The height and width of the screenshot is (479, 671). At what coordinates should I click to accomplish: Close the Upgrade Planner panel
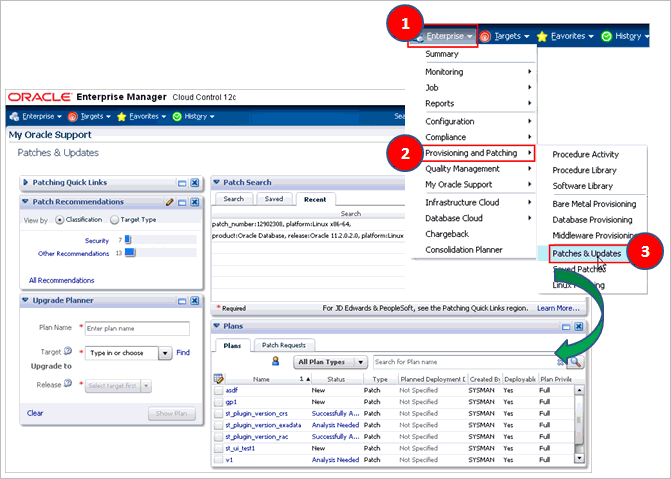point(195,301)
